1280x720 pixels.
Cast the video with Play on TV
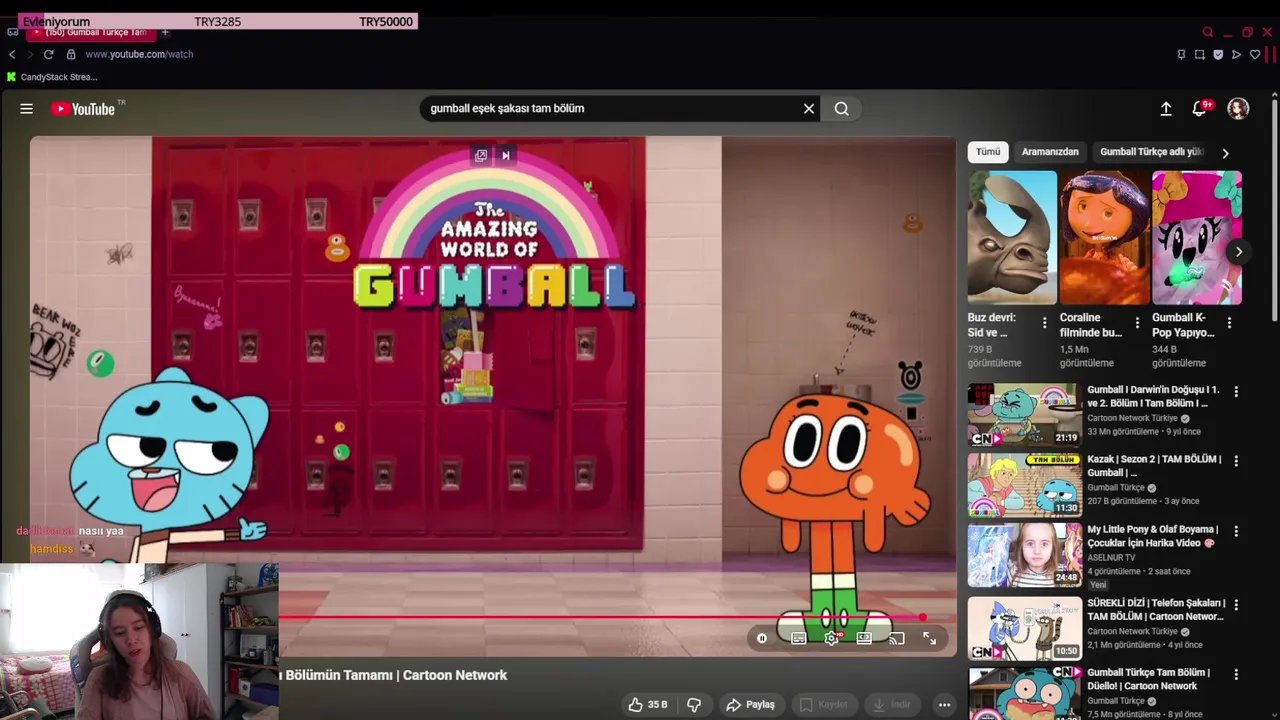[897, 638]
